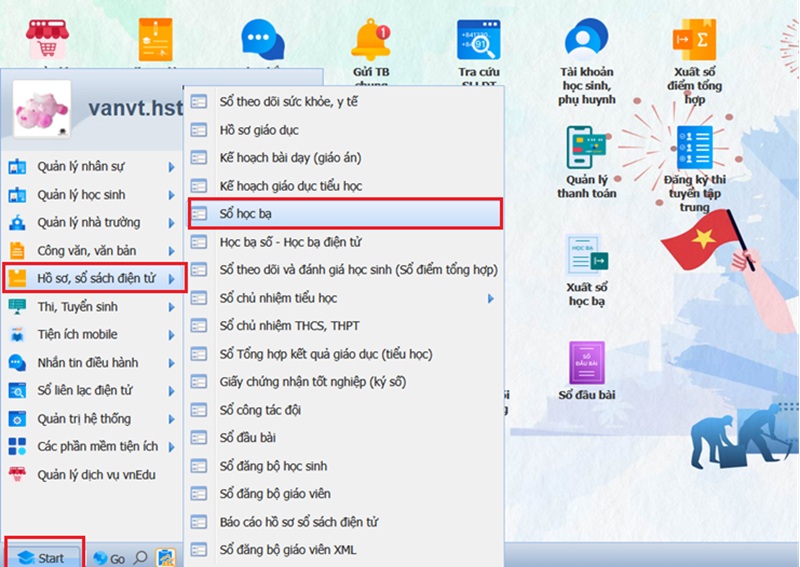Click the blue chat bubbles desktop icon

click(x=263, y=40)
